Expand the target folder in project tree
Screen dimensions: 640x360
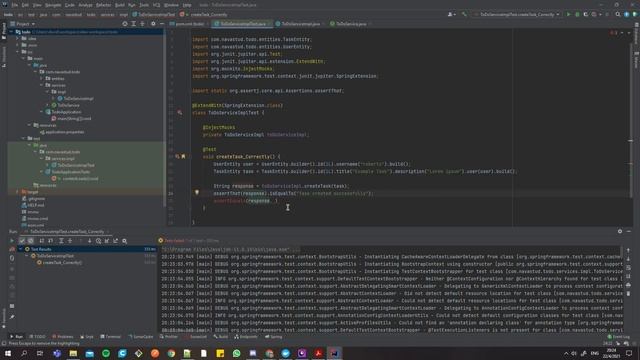(x=18, y=192)
